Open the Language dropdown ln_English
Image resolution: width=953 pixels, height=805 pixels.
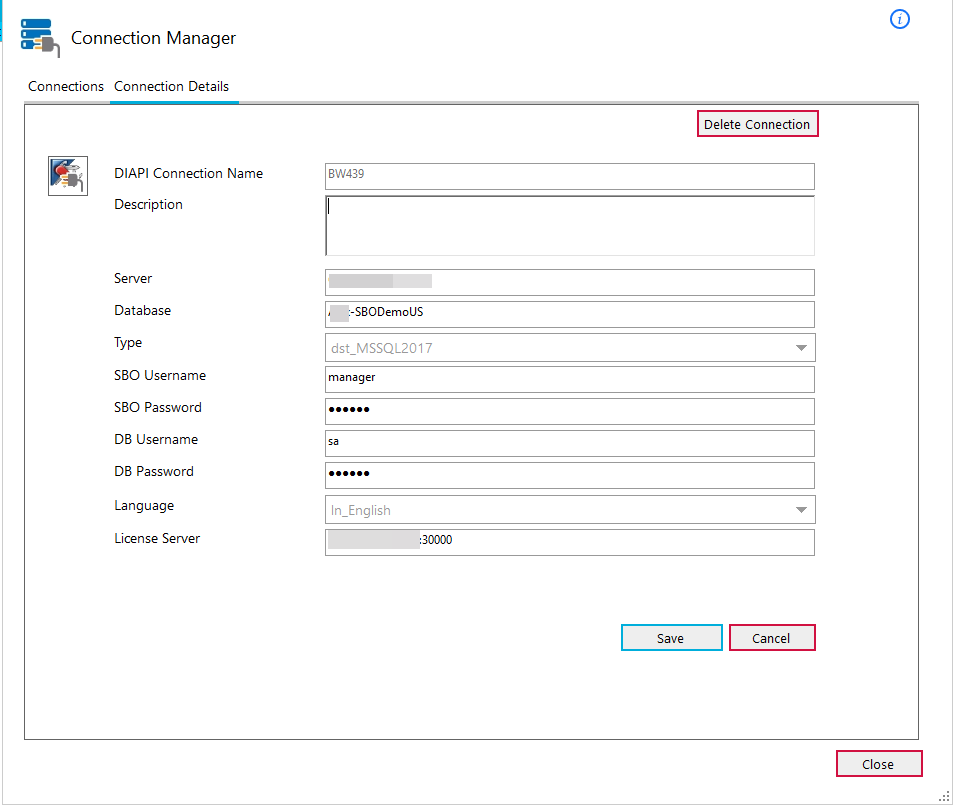point(570,510)
